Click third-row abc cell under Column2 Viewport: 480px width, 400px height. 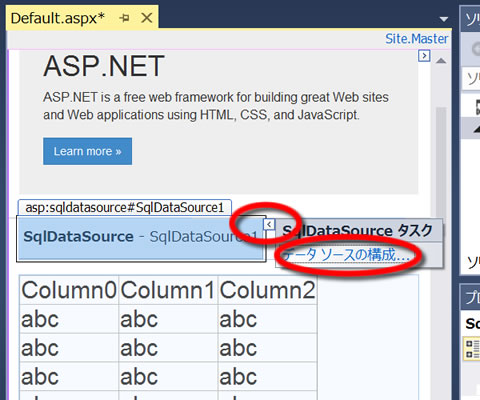[x=267, y=377]
